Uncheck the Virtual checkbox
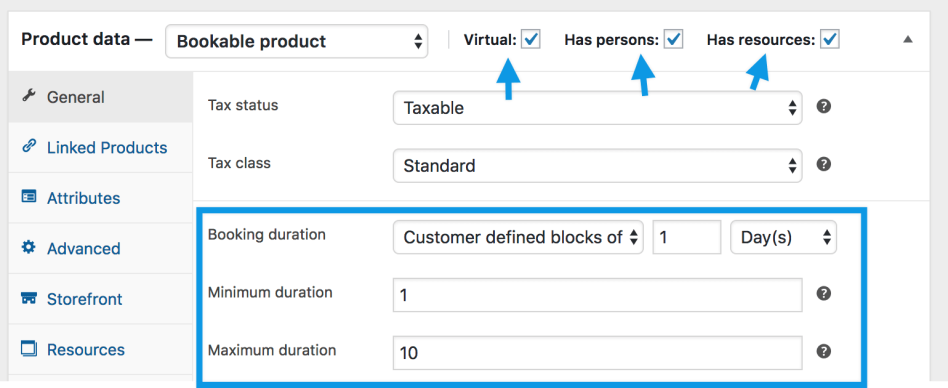948x388 pixels. click(531, 40)
